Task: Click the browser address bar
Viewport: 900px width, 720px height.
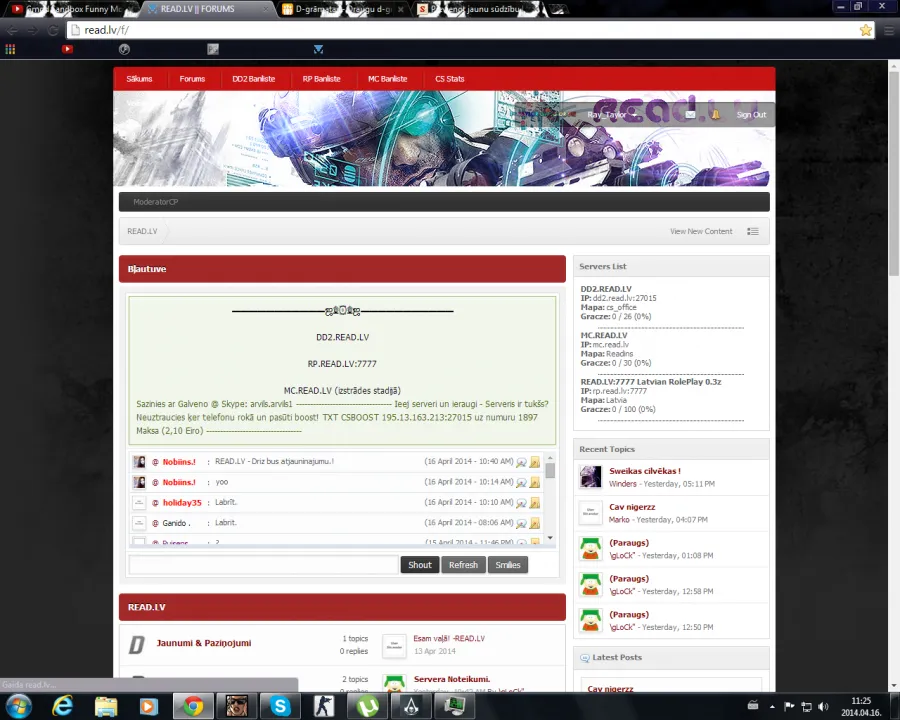Action: pyautogui.click(x=464, y=30)
